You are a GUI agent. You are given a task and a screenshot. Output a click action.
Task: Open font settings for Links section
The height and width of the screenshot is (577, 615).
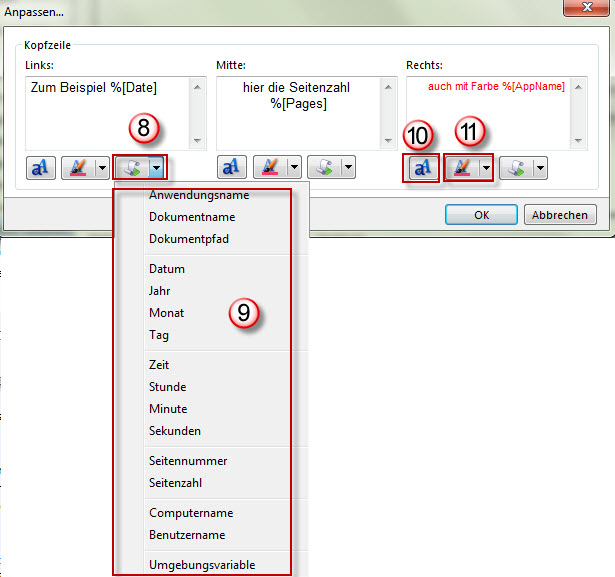point(41,168)
